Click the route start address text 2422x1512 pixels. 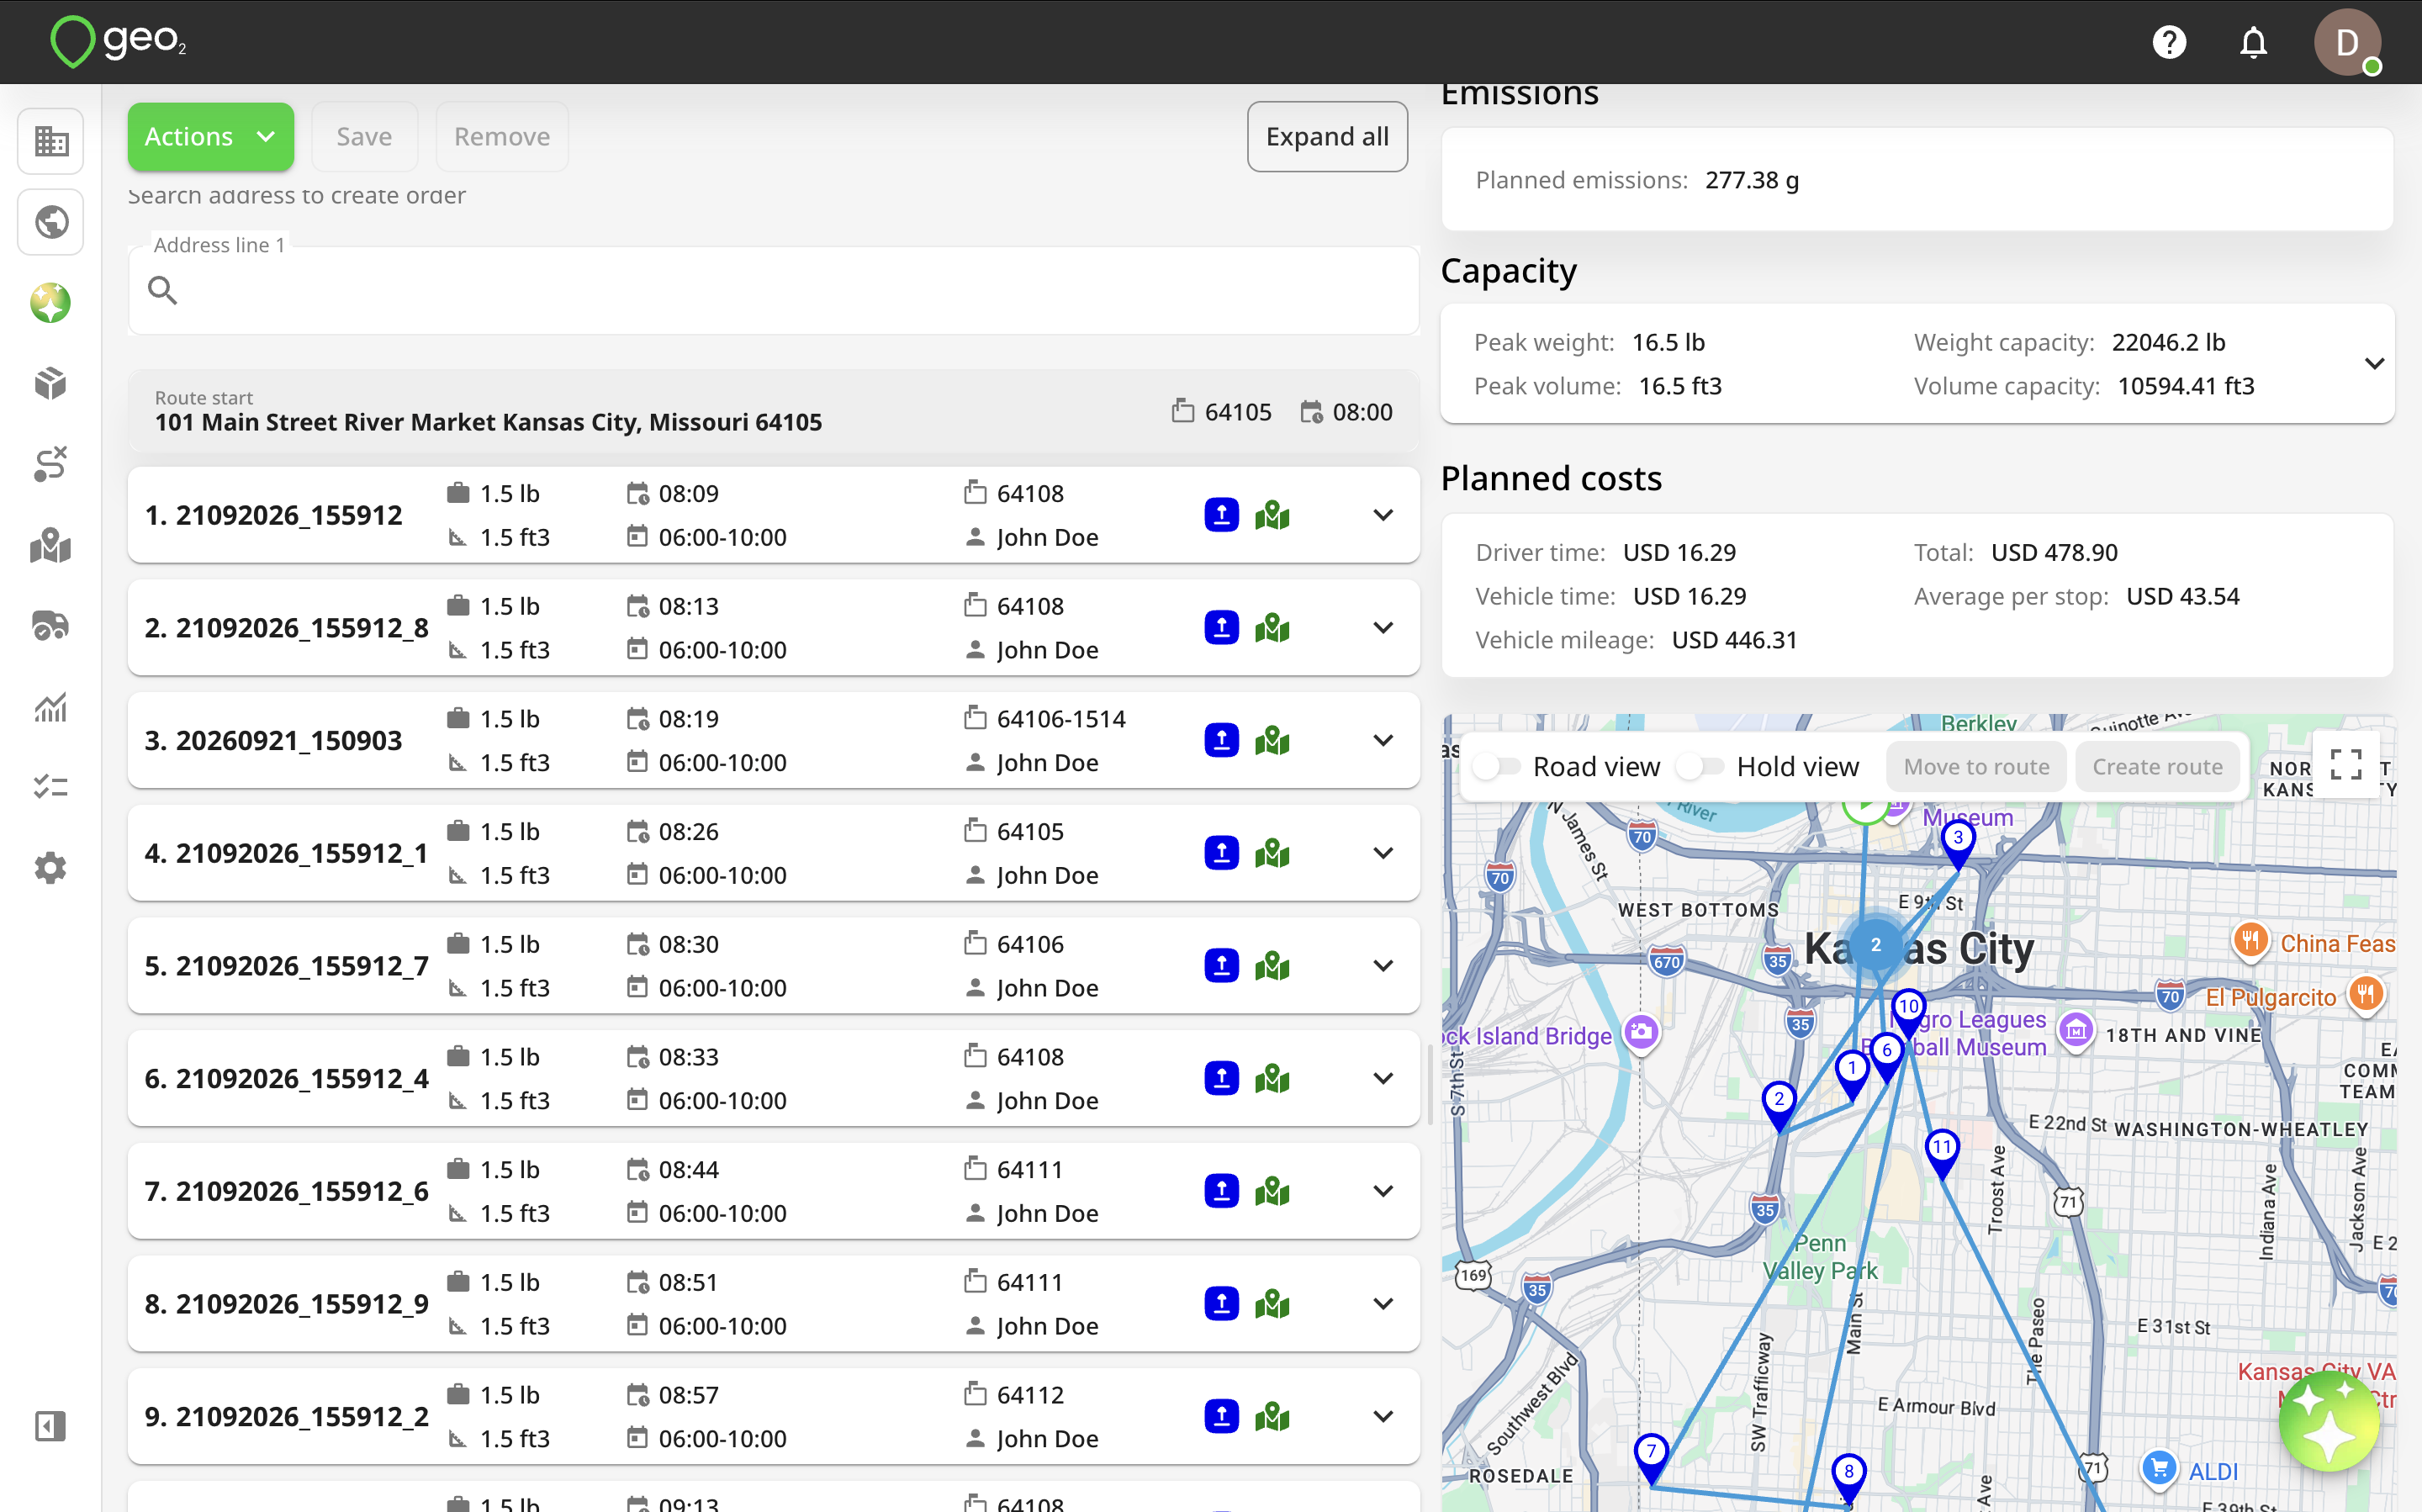(x=488, y=422)
